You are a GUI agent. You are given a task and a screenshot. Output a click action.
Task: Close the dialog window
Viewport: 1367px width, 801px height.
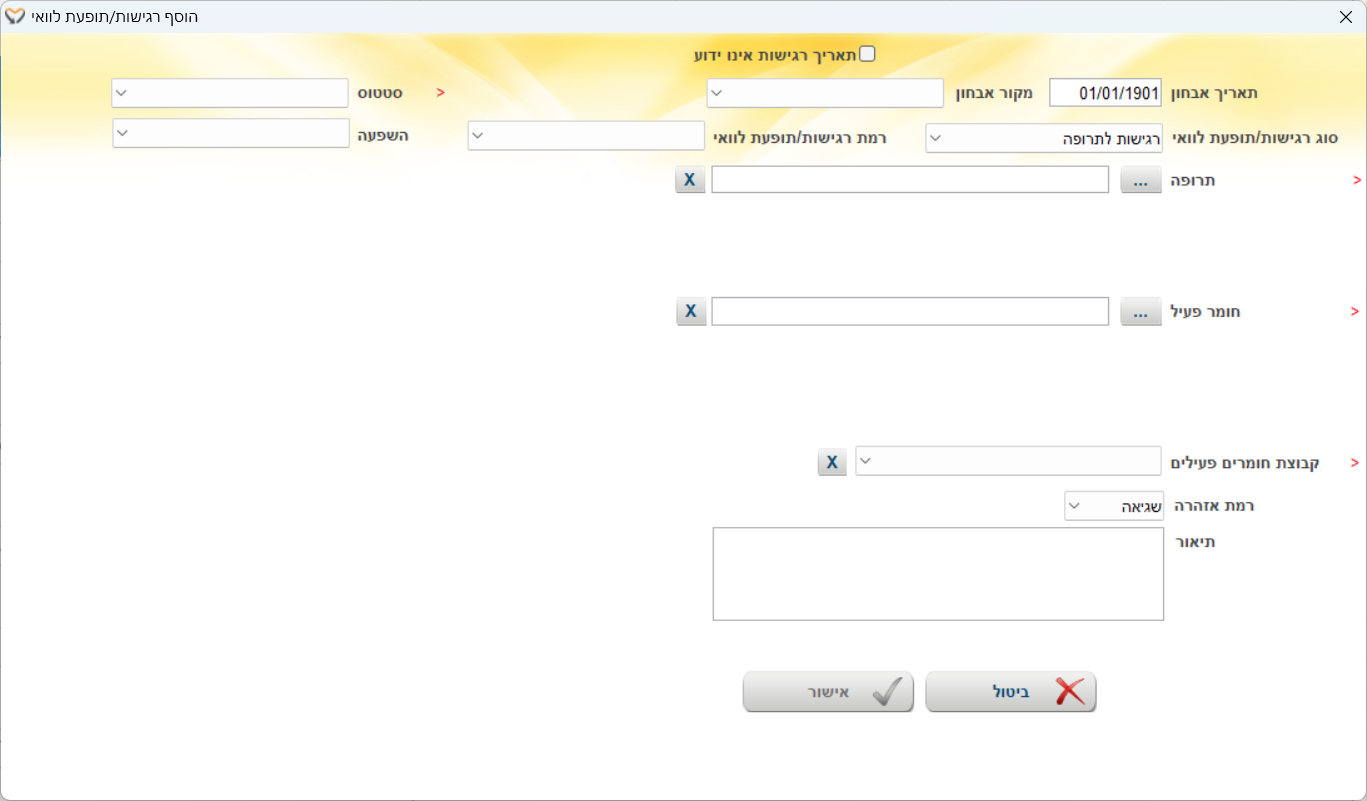[x=1345, y=17]
